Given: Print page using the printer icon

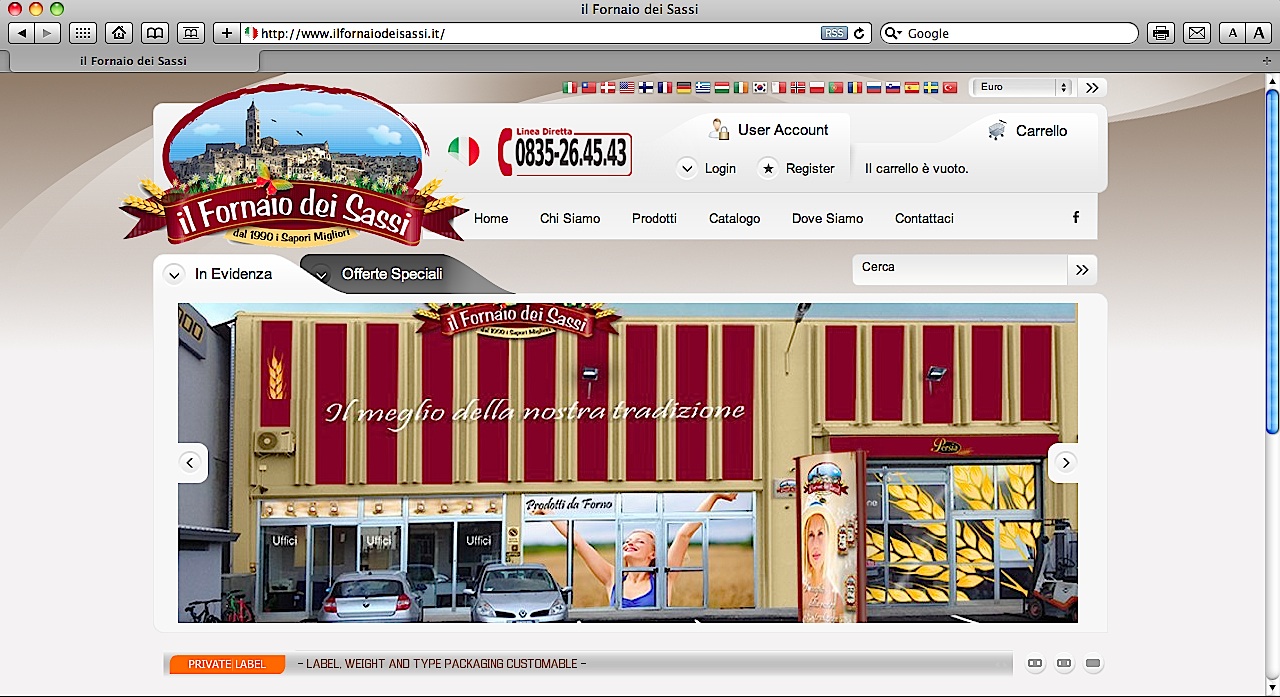Looking at the screenshot, I should click(x=1160, y=33).
